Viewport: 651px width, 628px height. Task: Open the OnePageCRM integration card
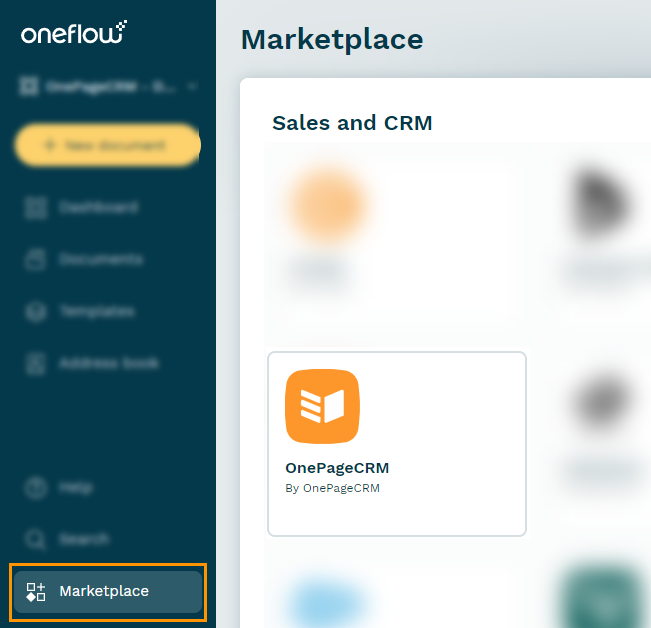397,444
